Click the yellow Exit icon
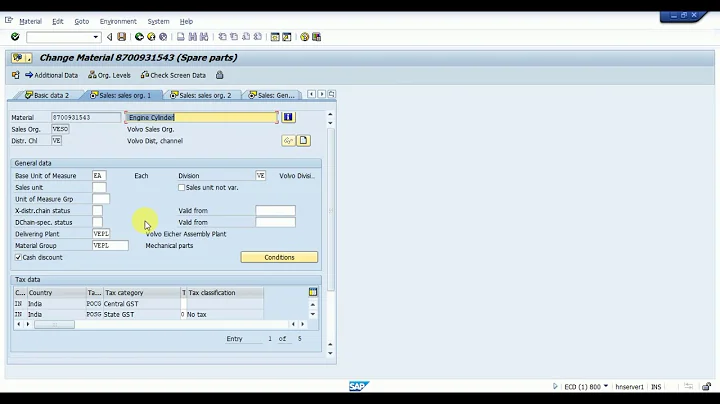This screenshot has width=720, height=404. [x=151, y=37]
